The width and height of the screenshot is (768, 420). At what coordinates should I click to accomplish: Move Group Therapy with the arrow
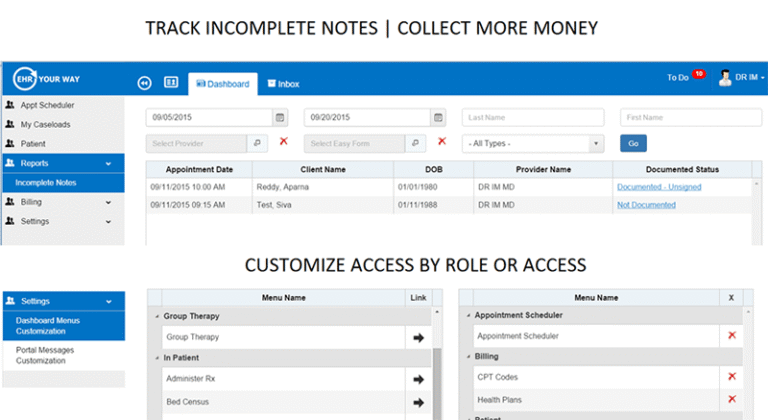click(x=418, y=338)
